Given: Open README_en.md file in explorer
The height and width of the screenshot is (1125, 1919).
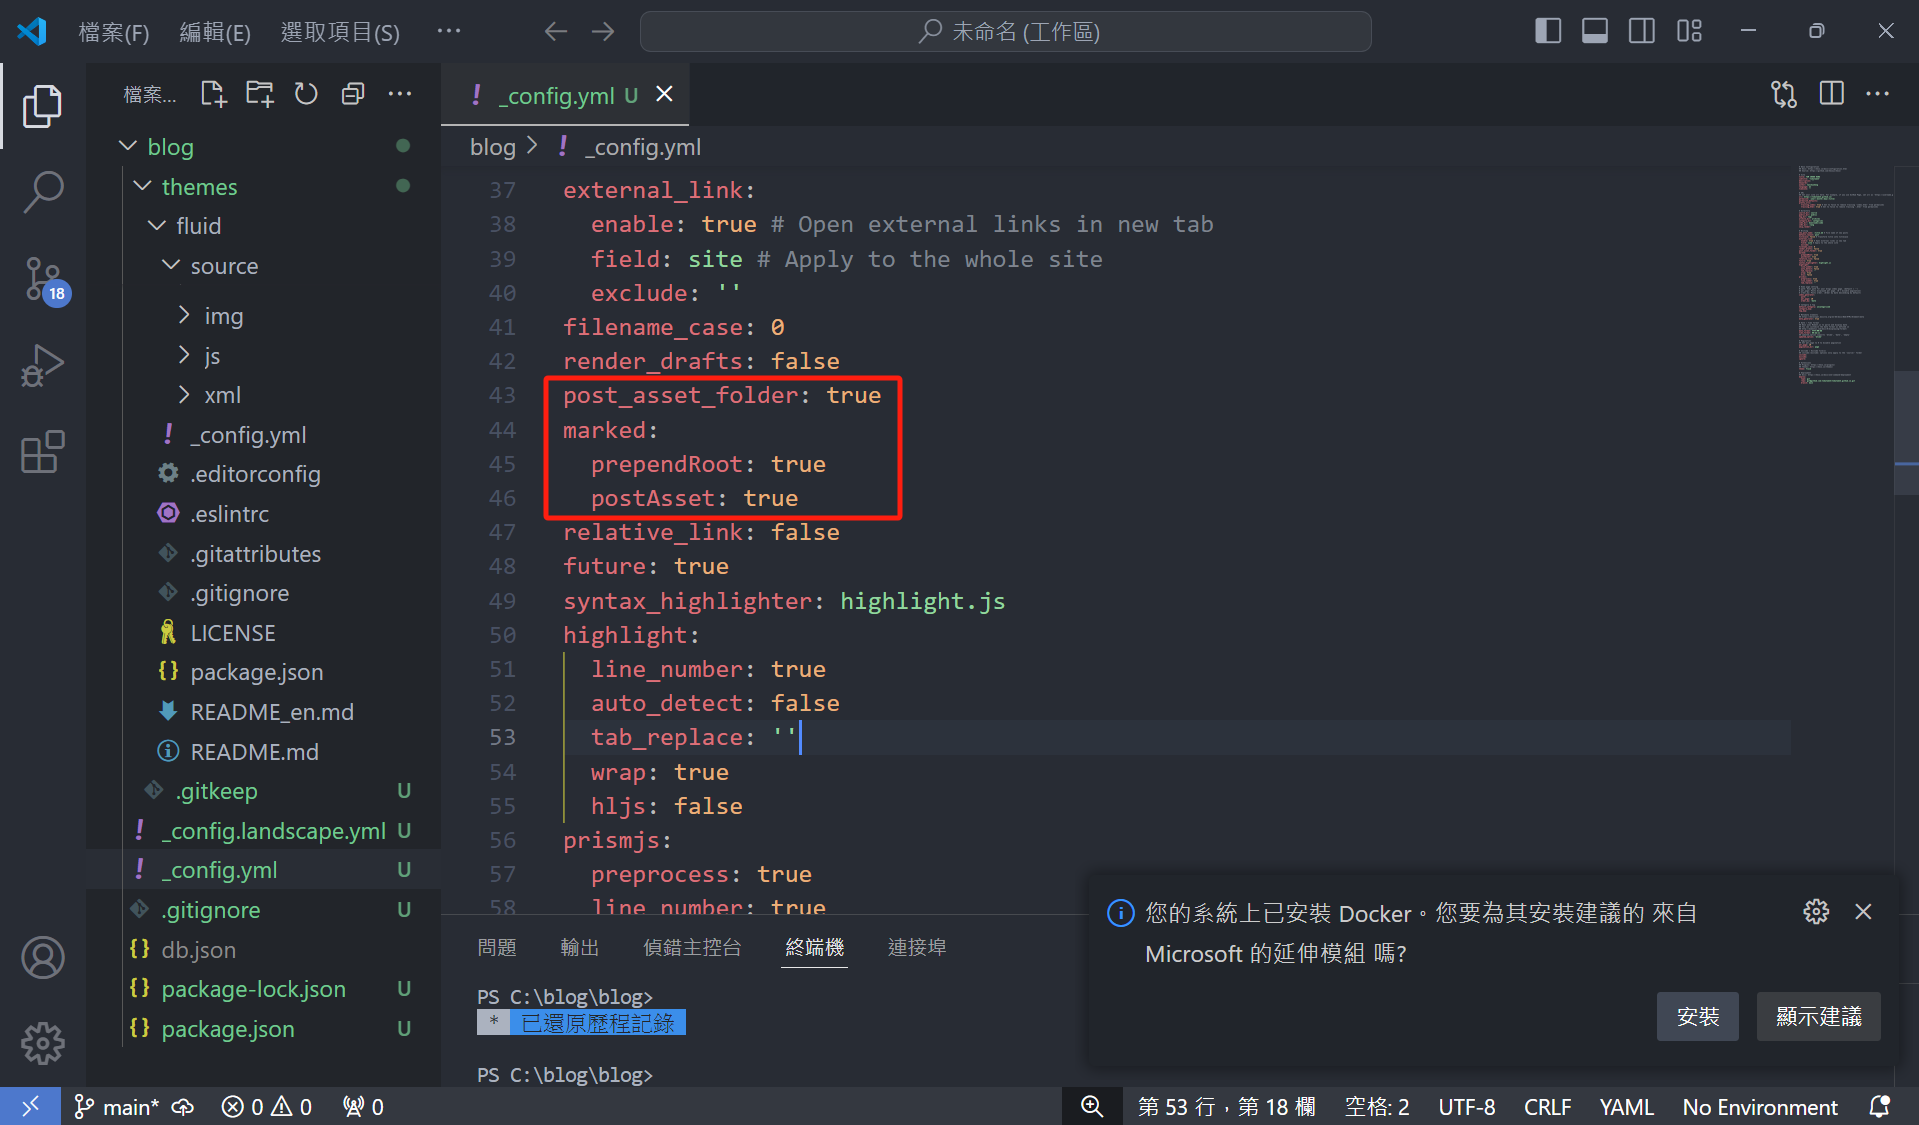Looking at the screenshot, I should click(271, 712).
